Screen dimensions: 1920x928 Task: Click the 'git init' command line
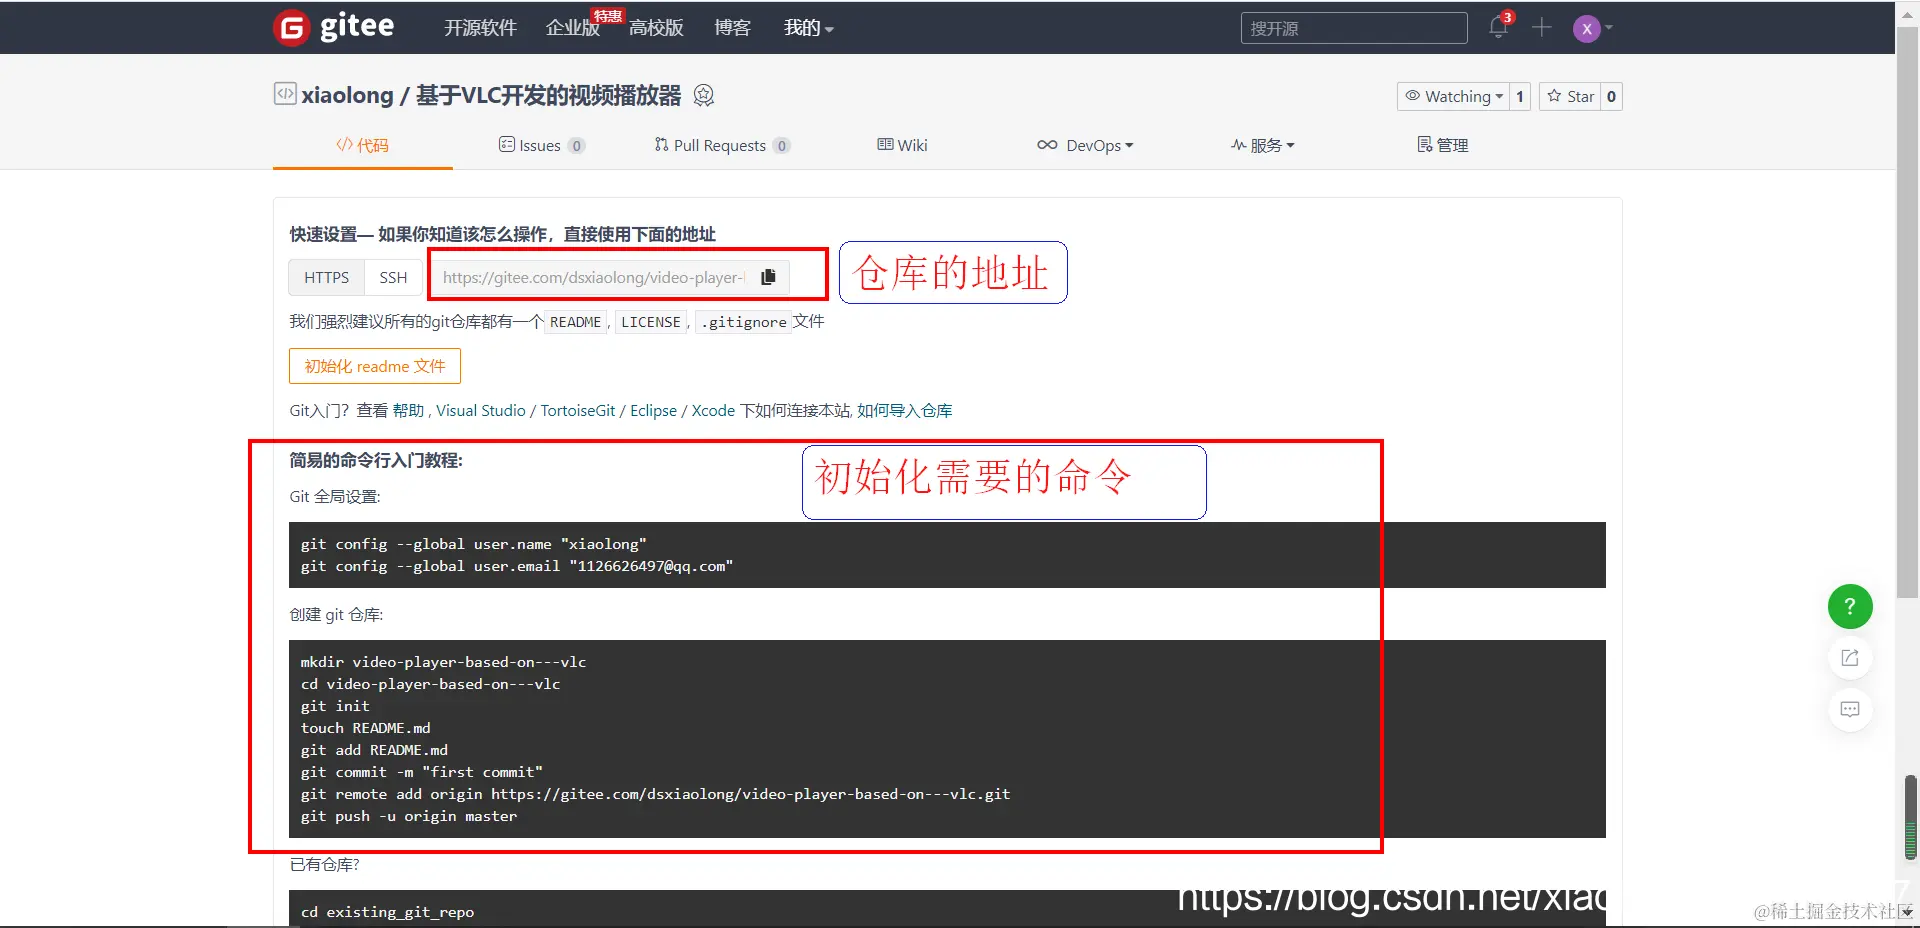335,706
